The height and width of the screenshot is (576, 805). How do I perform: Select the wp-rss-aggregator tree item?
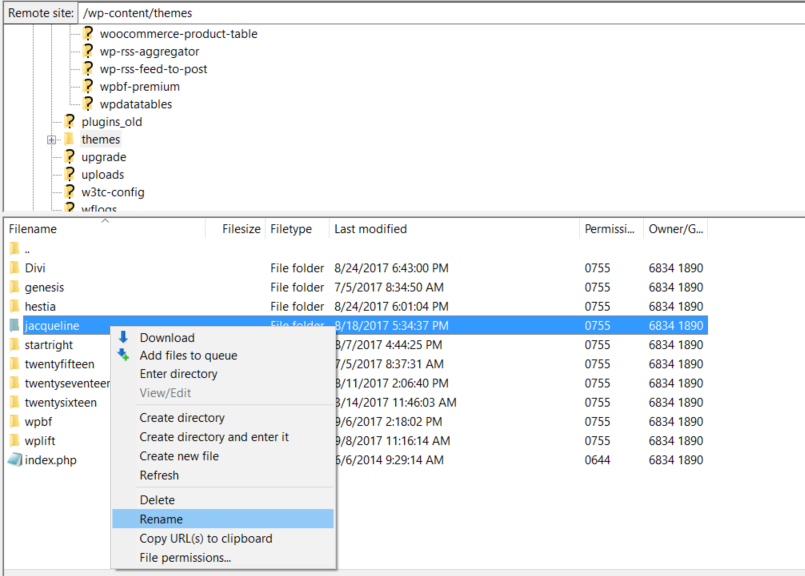[149, 51]
